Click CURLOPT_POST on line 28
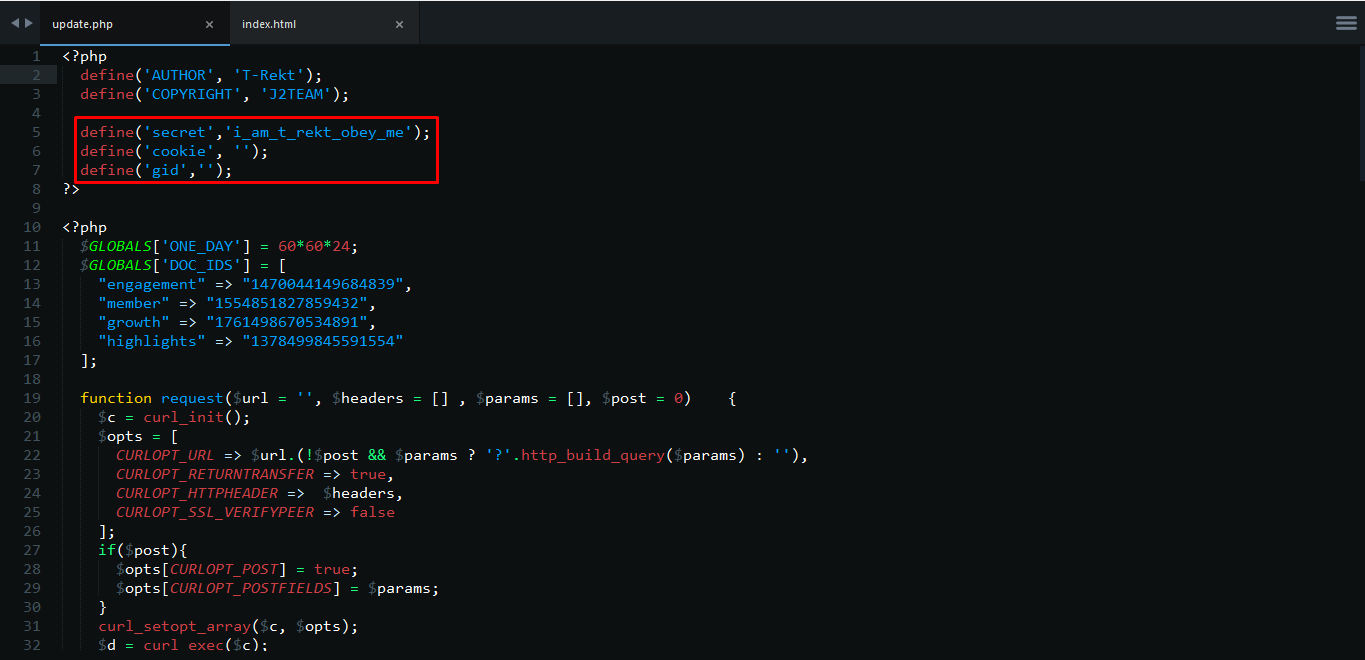Image resolution: width=1365 pixels, height=660 pixels. [x=224, y=570]
